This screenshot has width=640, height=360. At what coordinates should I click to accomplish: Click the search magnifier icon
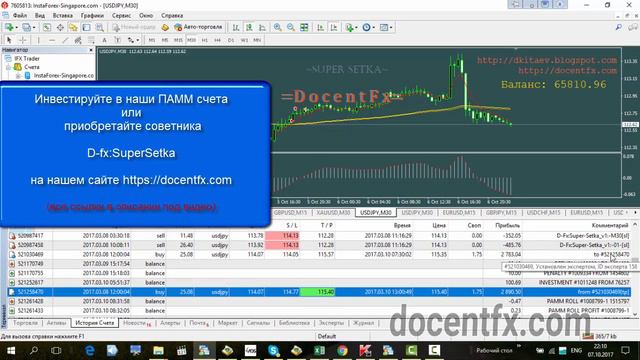[x=619, y=27]
